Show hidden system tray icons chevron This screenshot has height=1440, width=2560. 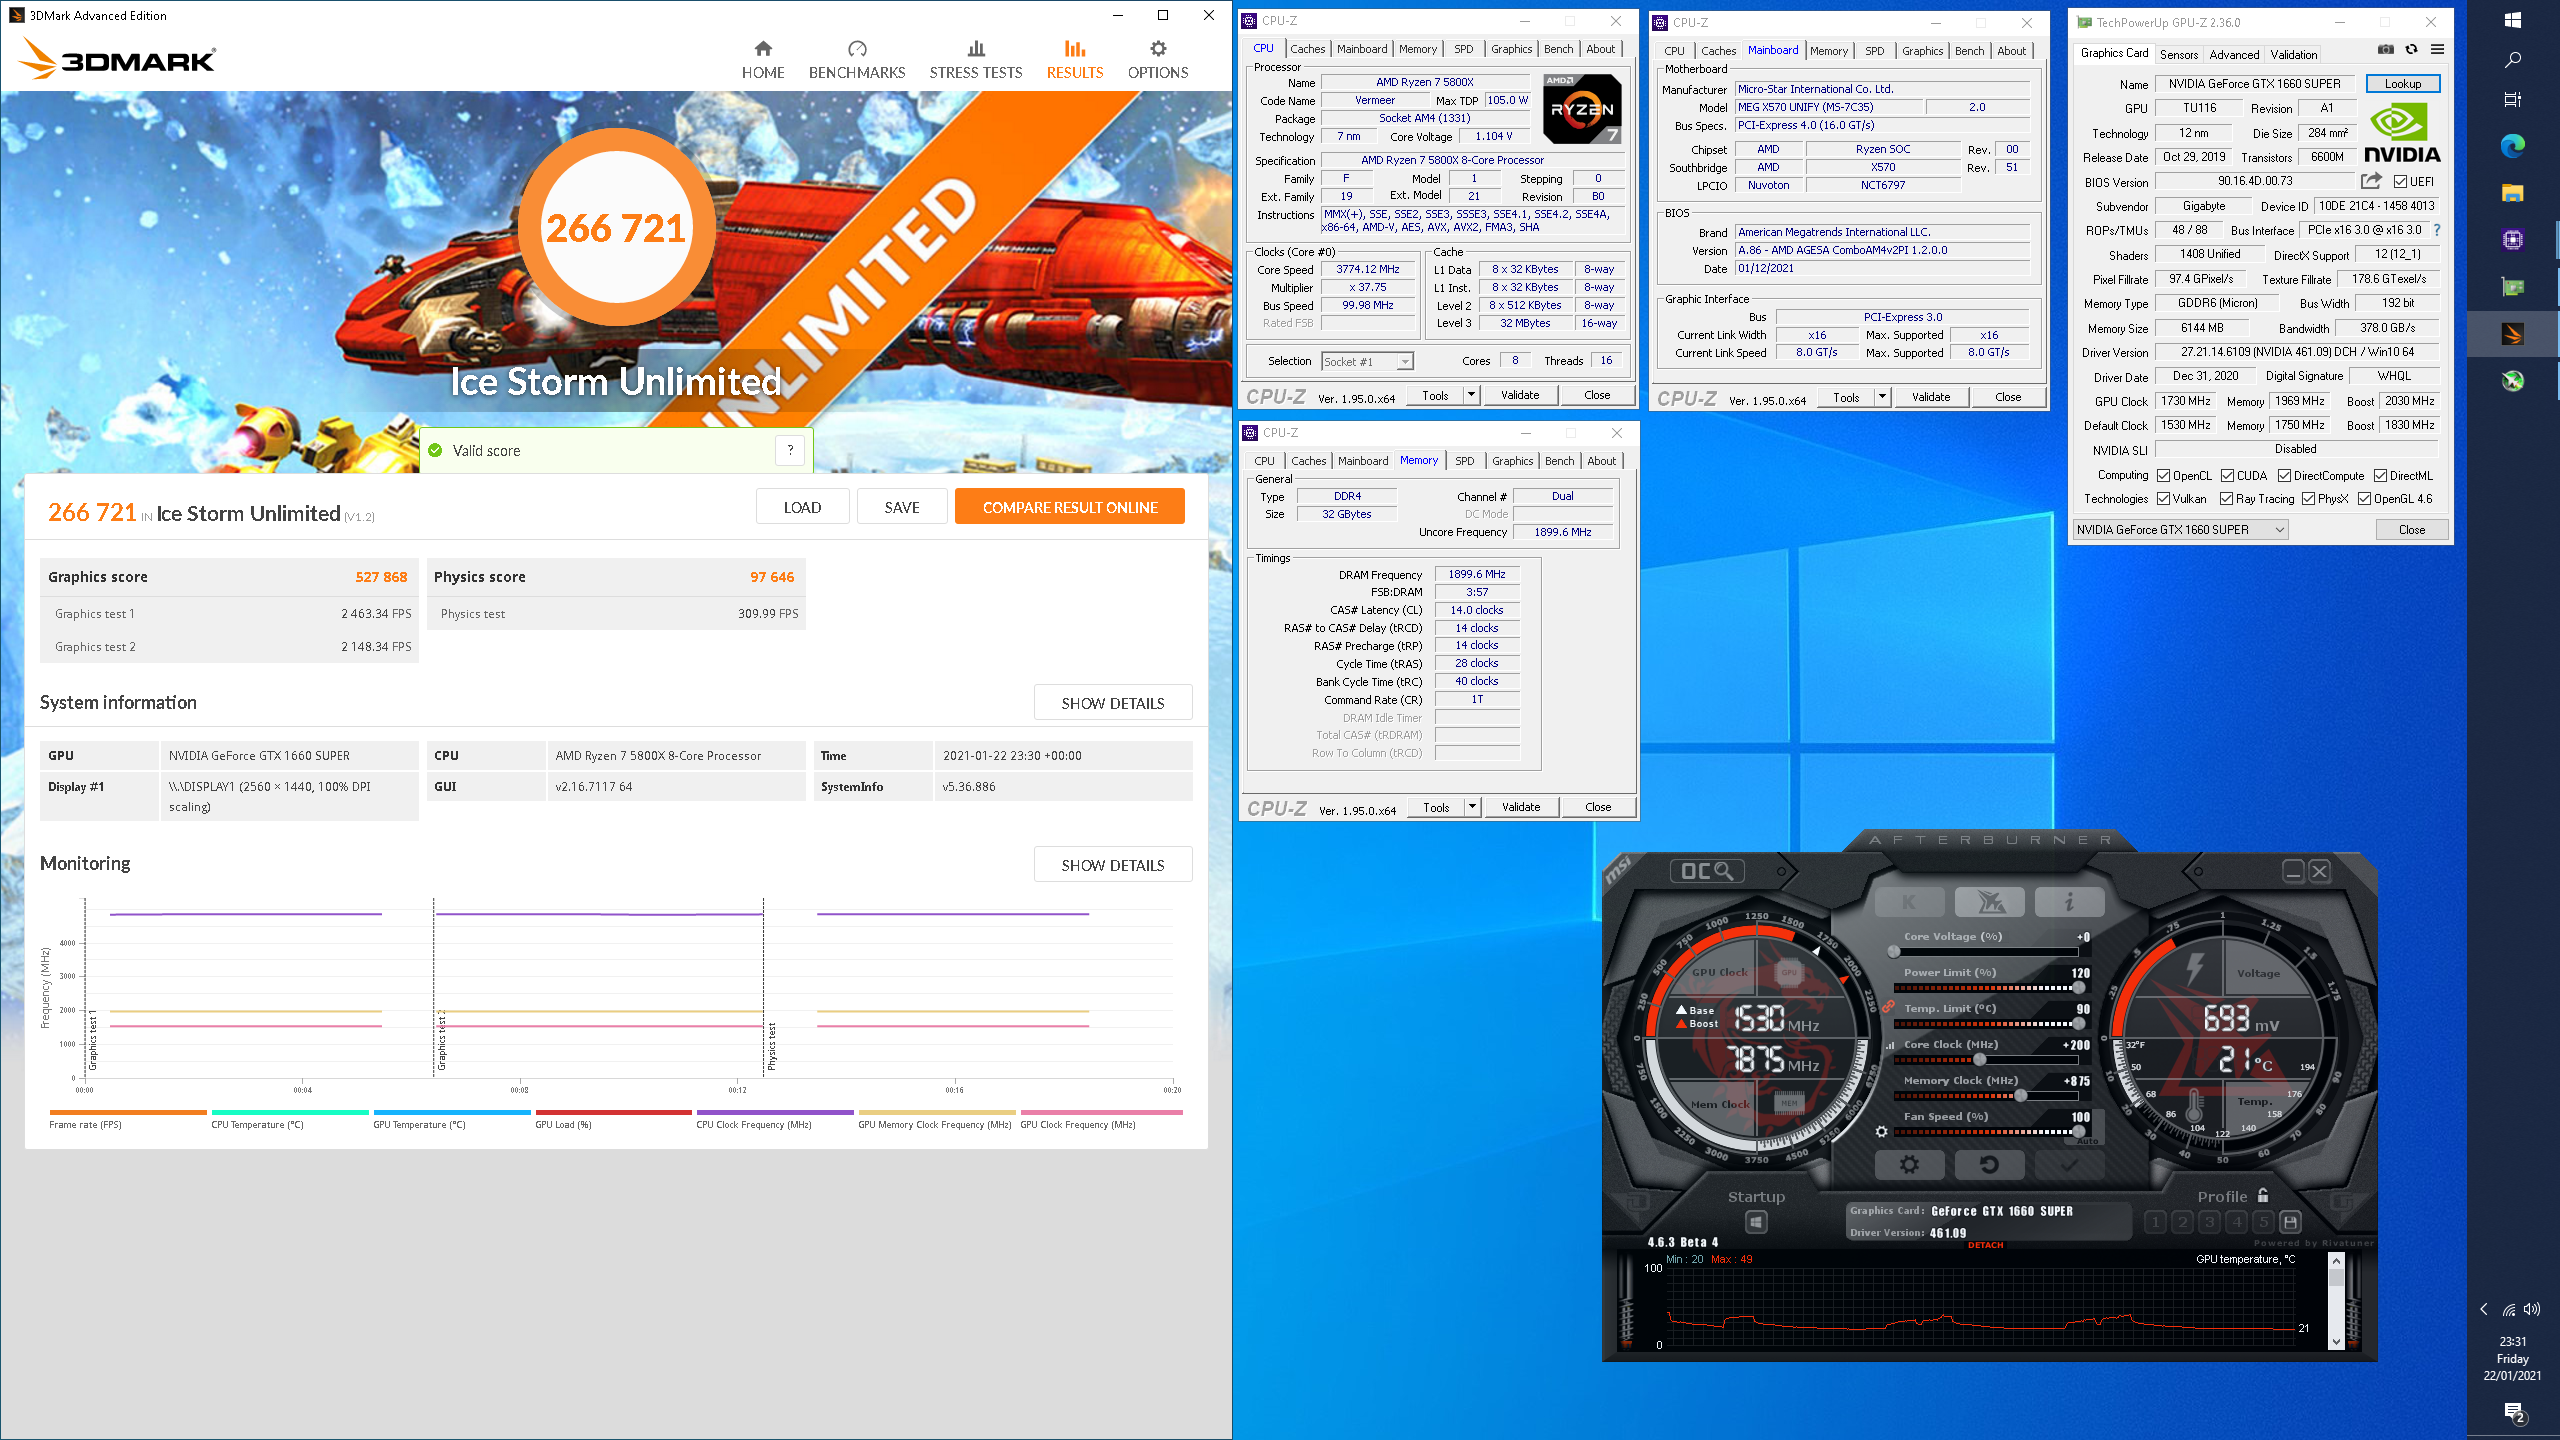click(2483, 1310)
